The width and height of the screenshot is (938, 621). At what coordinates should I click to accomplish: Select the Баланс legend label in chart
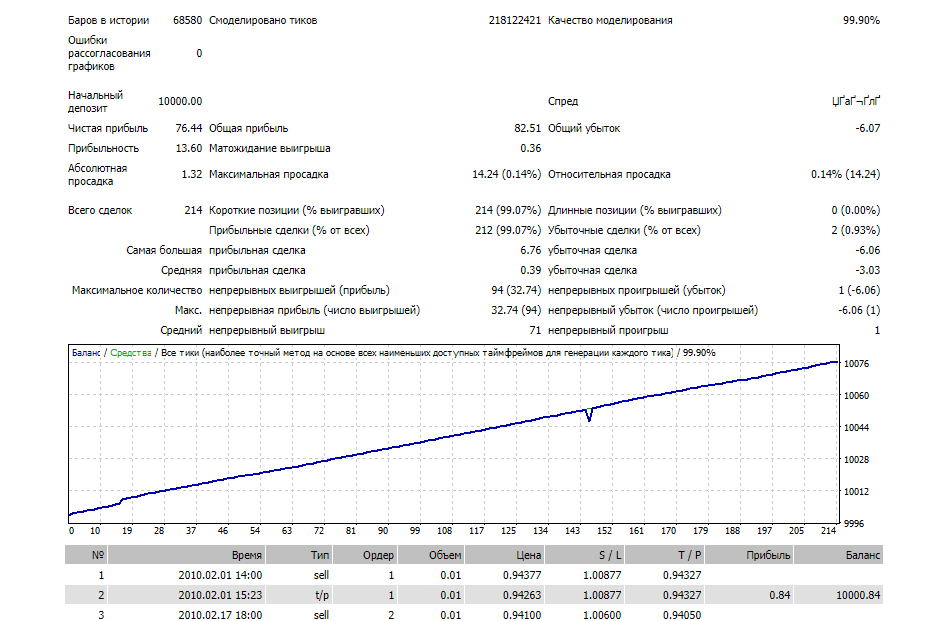(x=86, y=353)
